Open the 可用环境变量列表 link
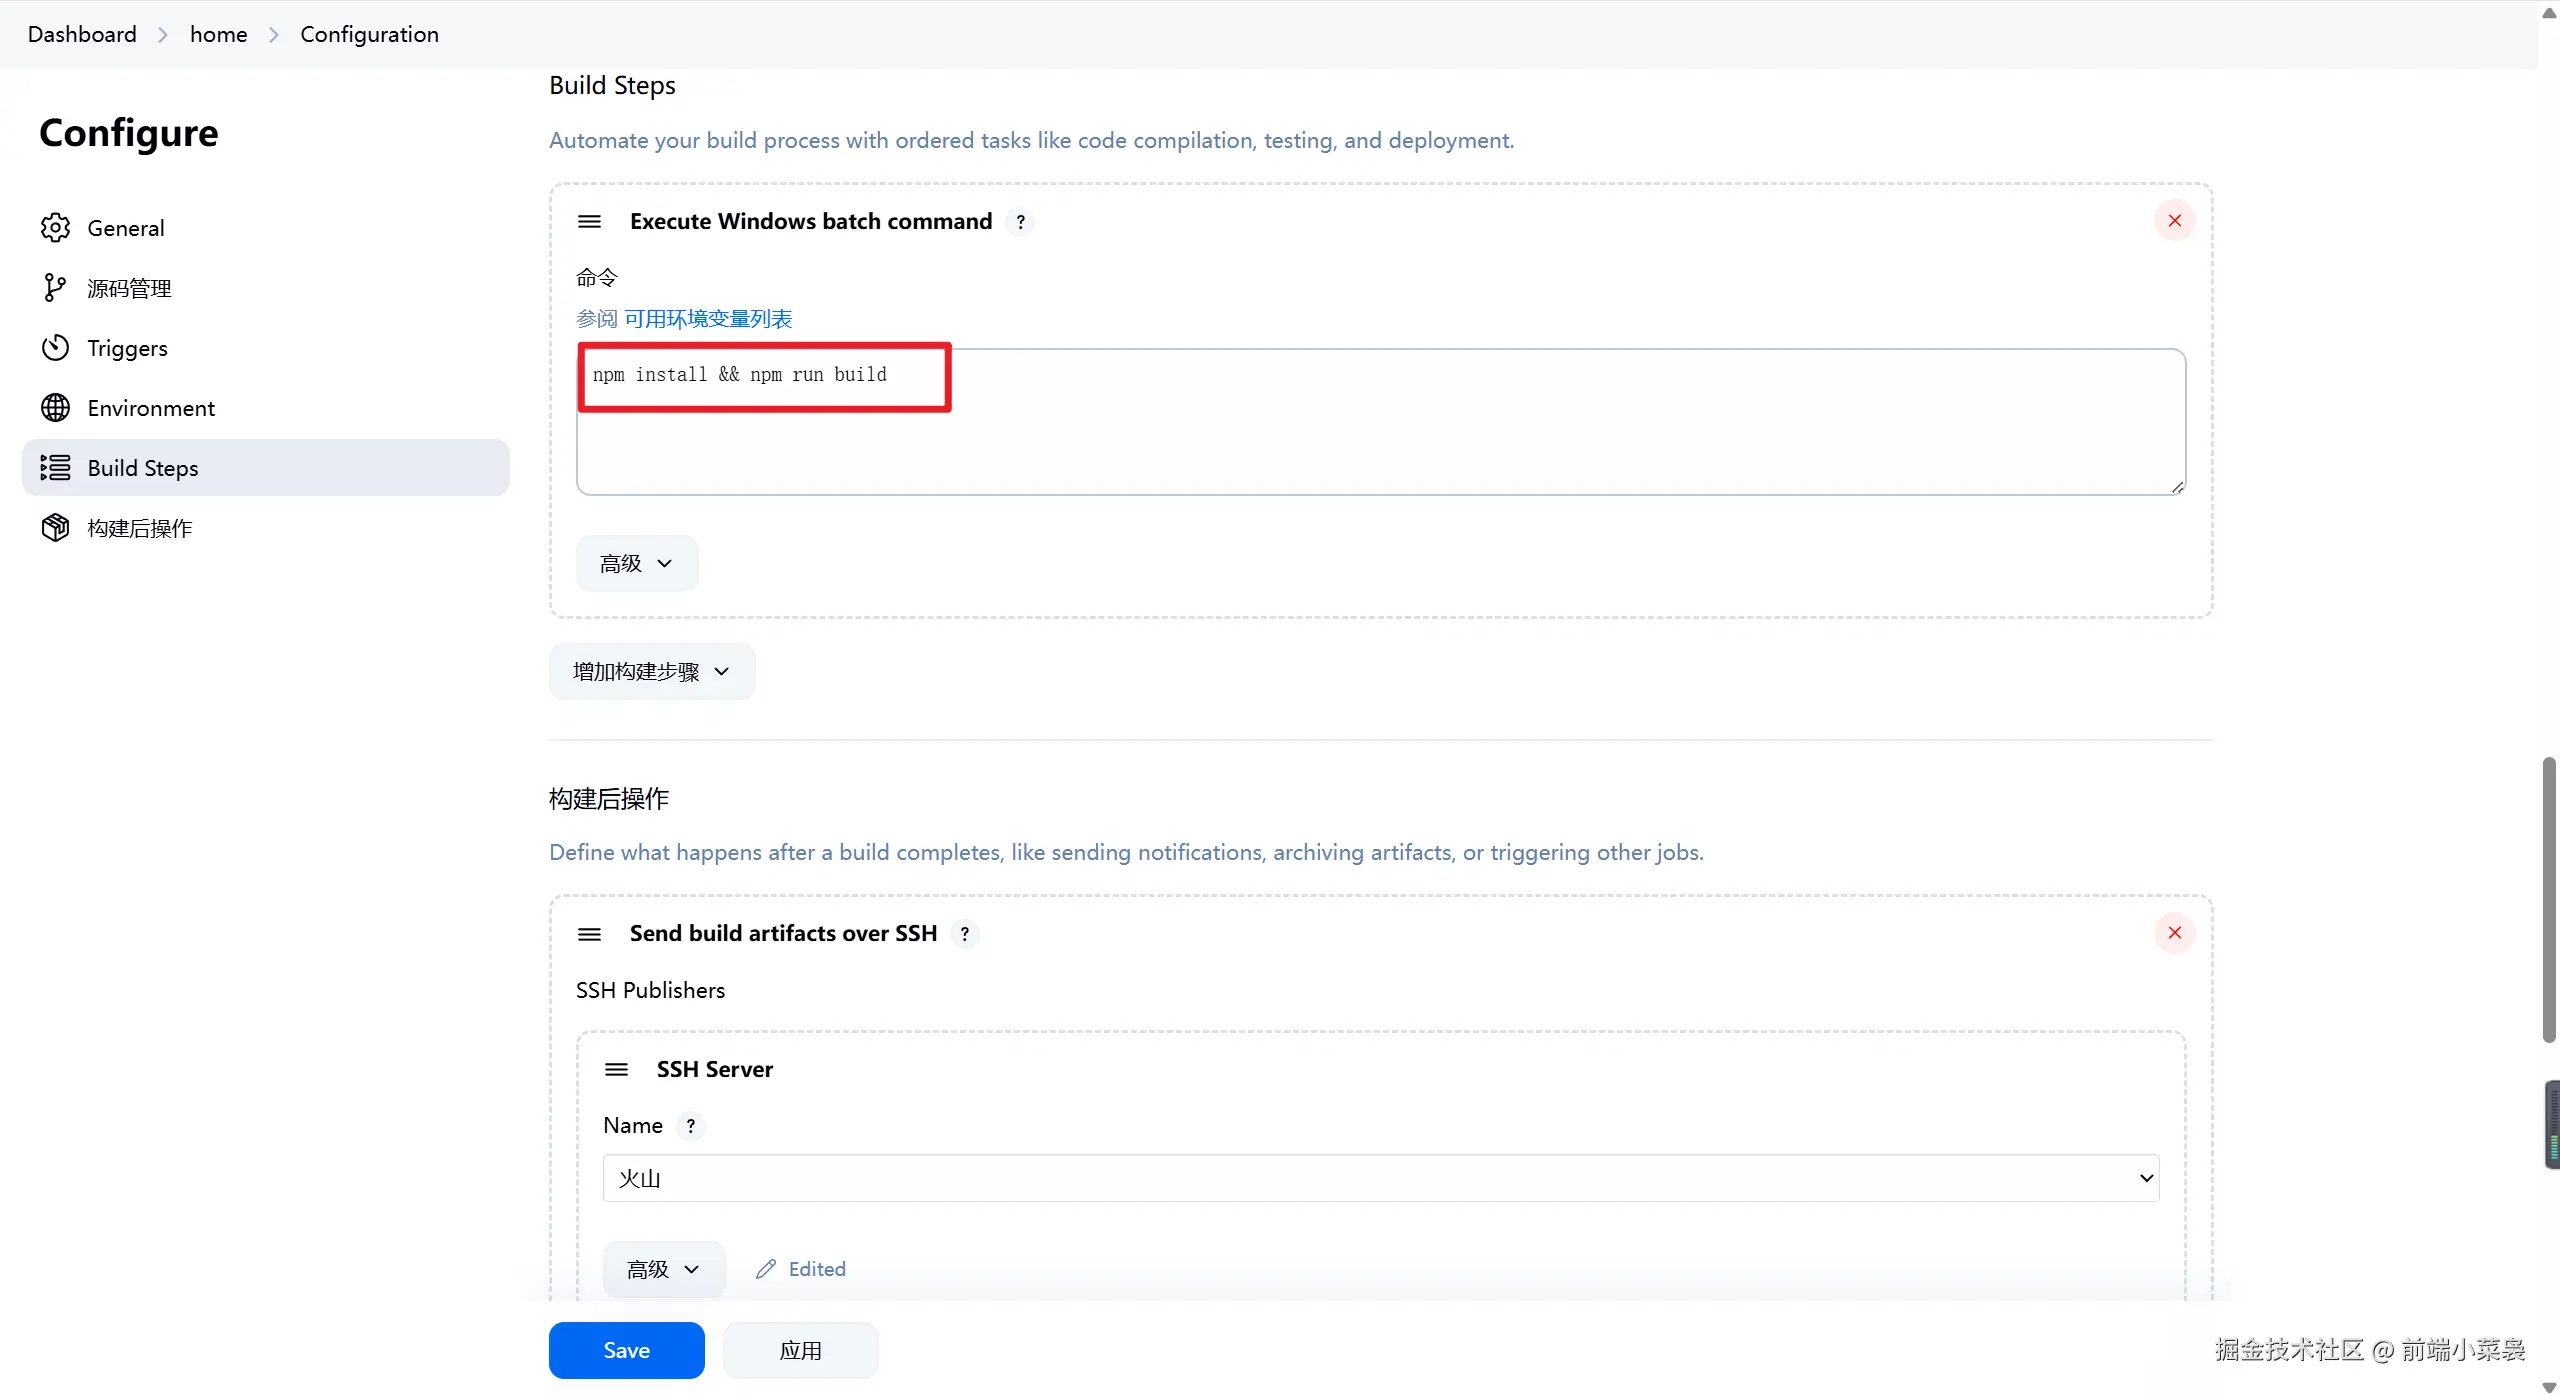Image resolution: width=2560 pixels, height=1398 pixels. pos(708,319)
